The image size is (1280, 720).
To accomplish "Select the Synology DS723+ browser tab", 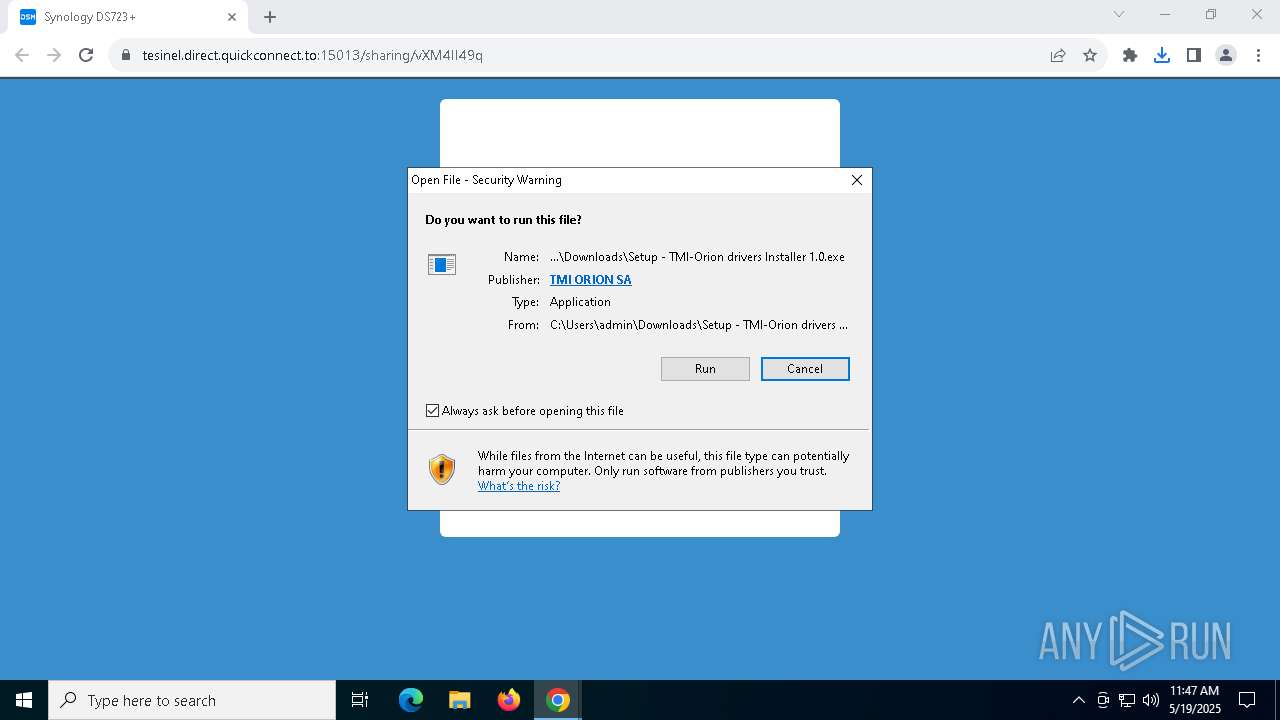I will click(x=128, y=17).
